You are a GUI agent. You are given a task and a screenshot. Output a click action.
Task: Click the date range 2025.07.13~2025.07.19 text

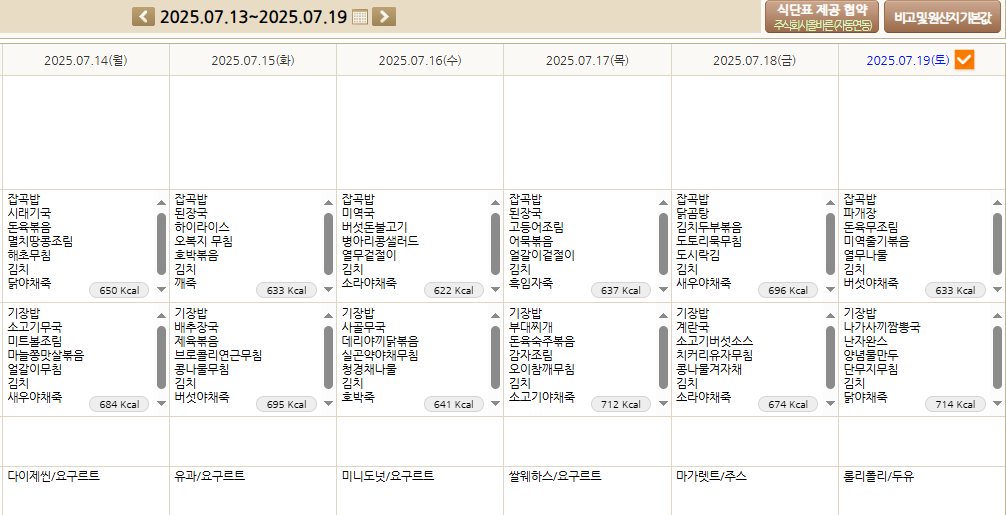click(x=253, y=17)
